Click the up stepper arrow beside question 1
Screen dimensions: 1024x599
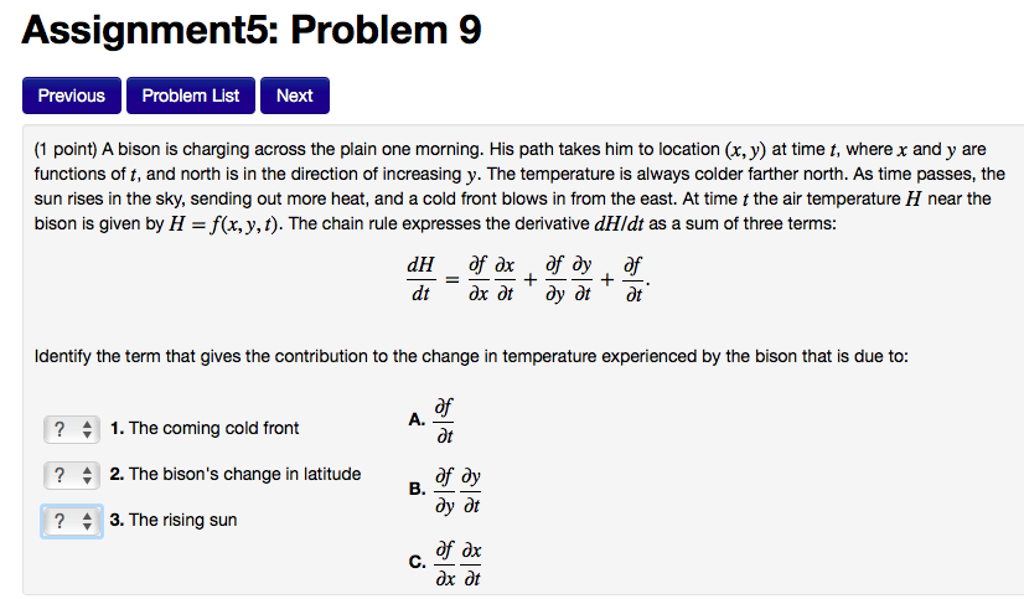coord(89,424)
